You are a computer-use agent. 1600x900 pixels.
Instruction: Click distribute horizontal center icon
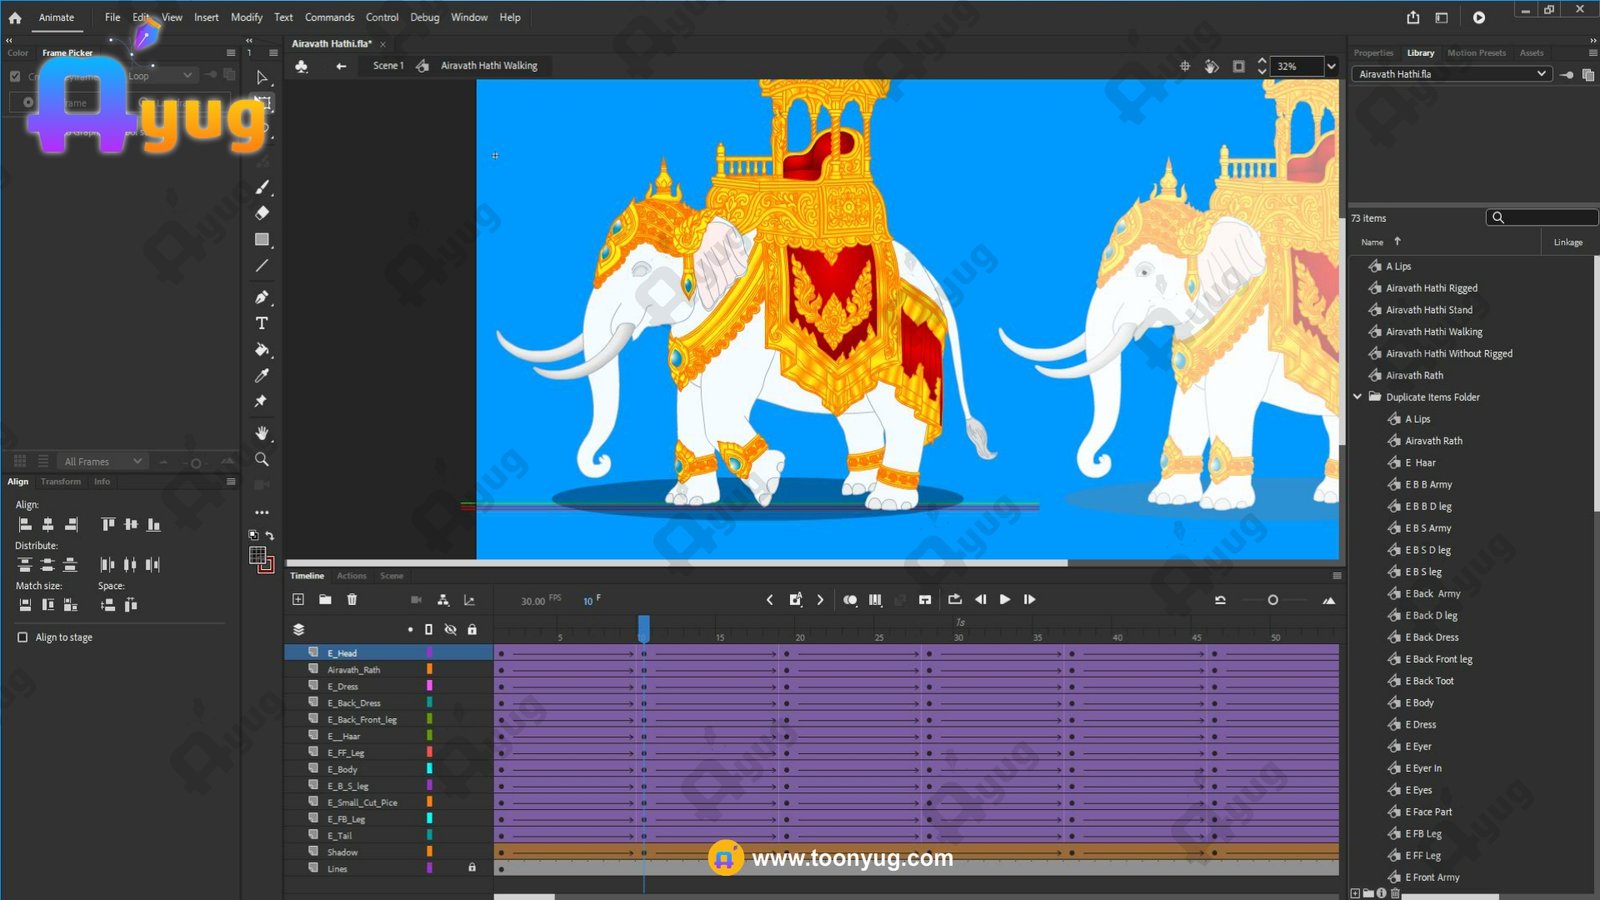click(130, 564)
